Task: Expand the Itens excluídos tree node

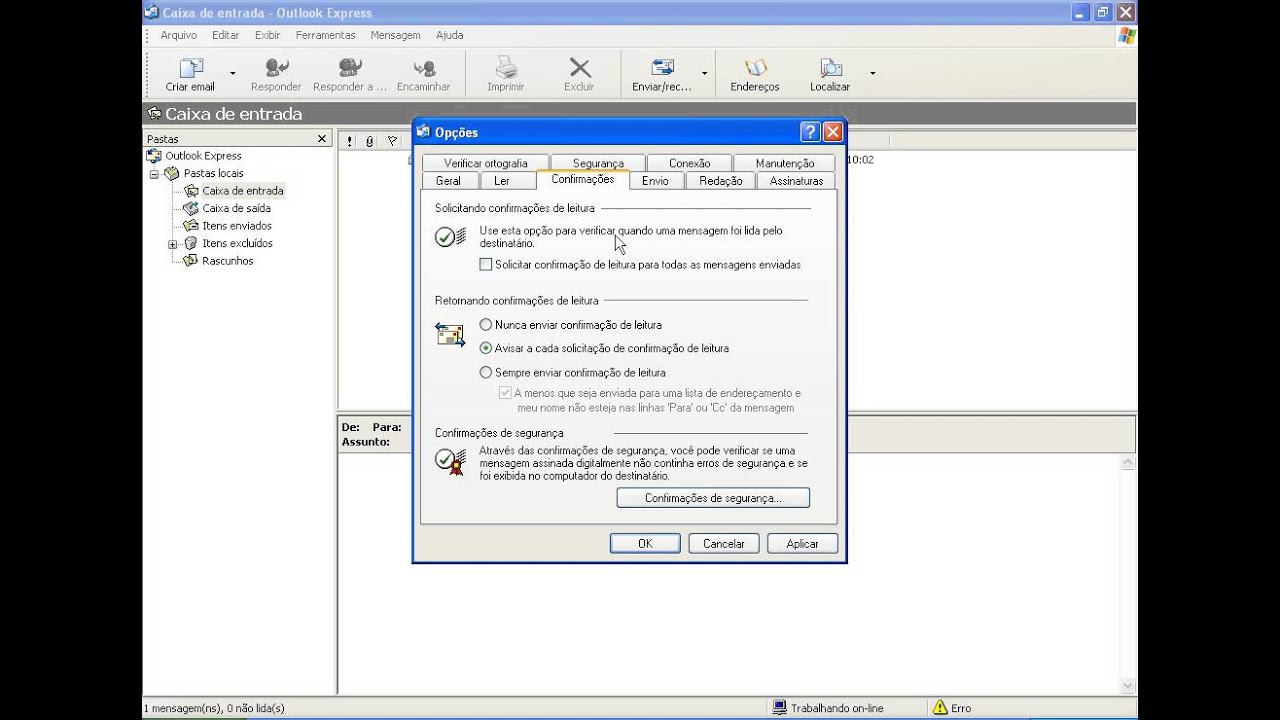Action: click(172, 244)
